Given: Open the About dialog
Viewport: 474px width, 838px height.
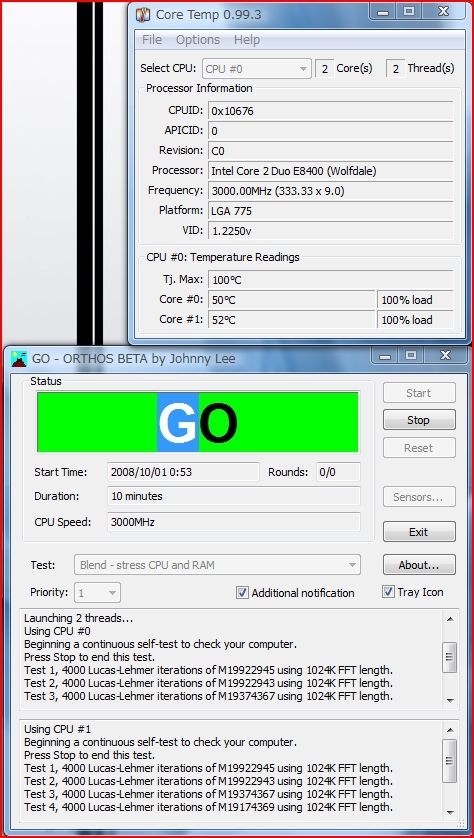Looking at the screenshot, I should coord(419,565).
